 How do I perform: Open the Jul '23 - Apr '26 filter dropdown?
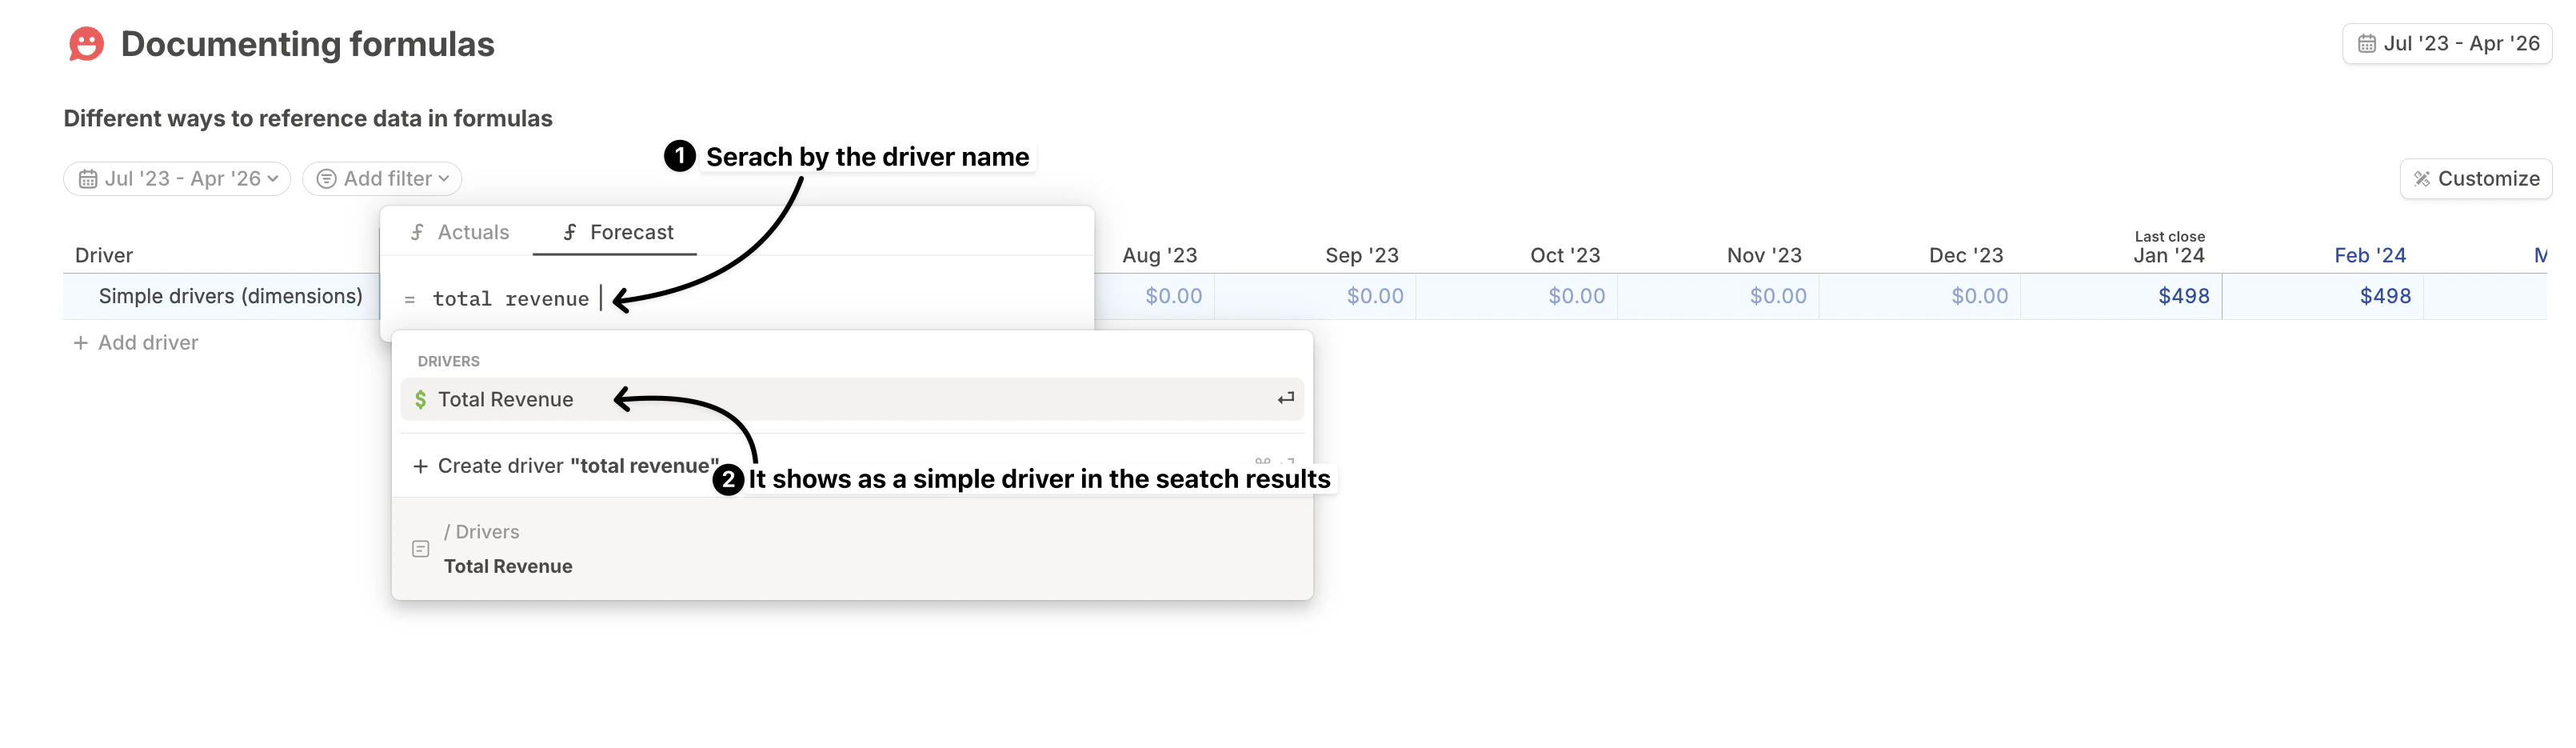point(178,179)
